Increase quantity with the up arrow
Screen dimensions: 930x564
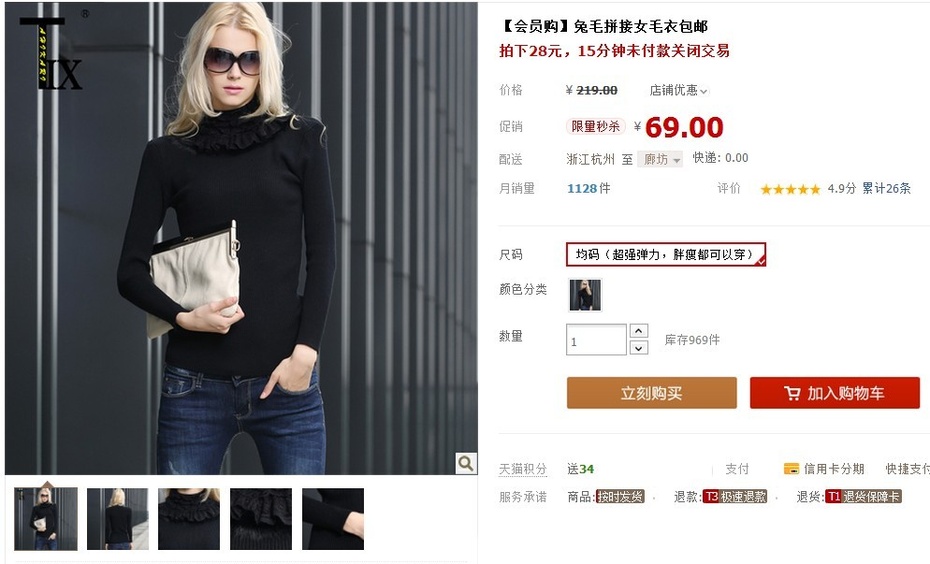(638, 331)
